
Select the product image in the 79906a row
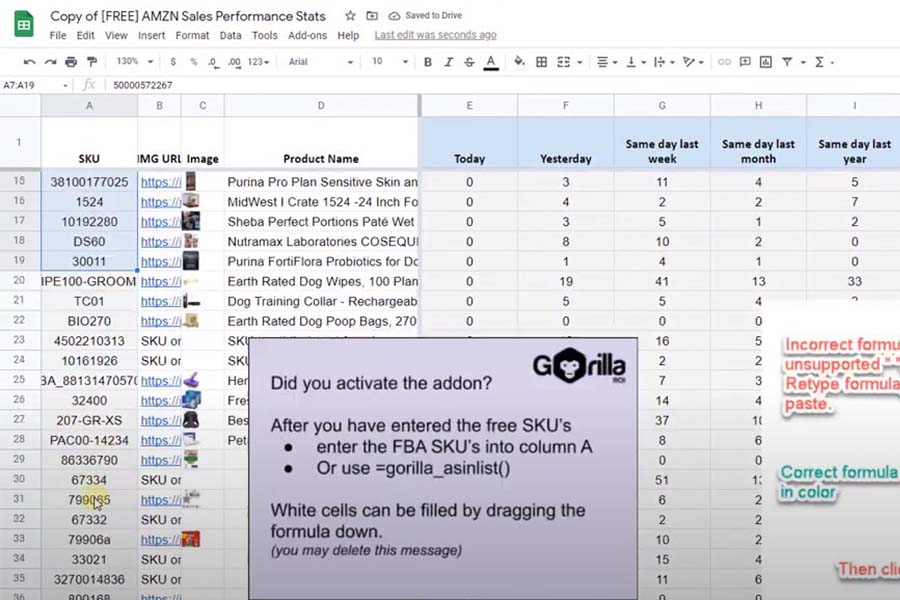tap(191, 539)
